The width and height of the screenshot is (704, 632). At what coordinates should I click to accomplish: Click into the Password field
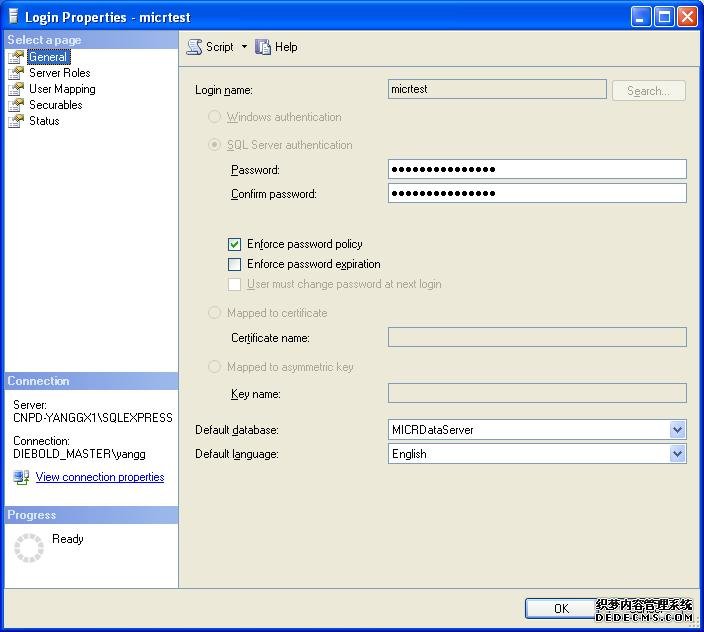[x=536, y=170]
